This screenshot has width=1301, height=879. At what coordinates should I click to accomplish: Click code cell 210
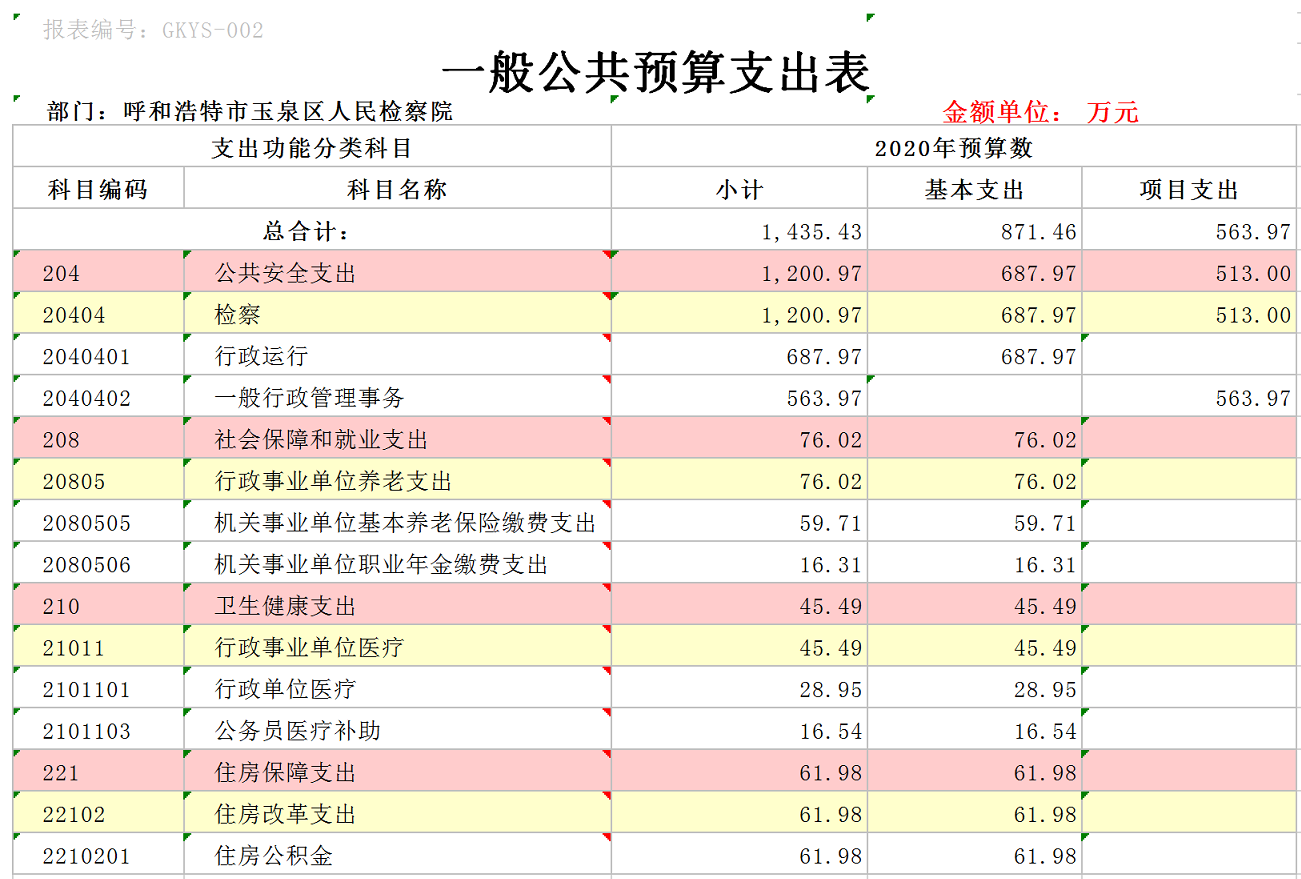click(98, 606)
